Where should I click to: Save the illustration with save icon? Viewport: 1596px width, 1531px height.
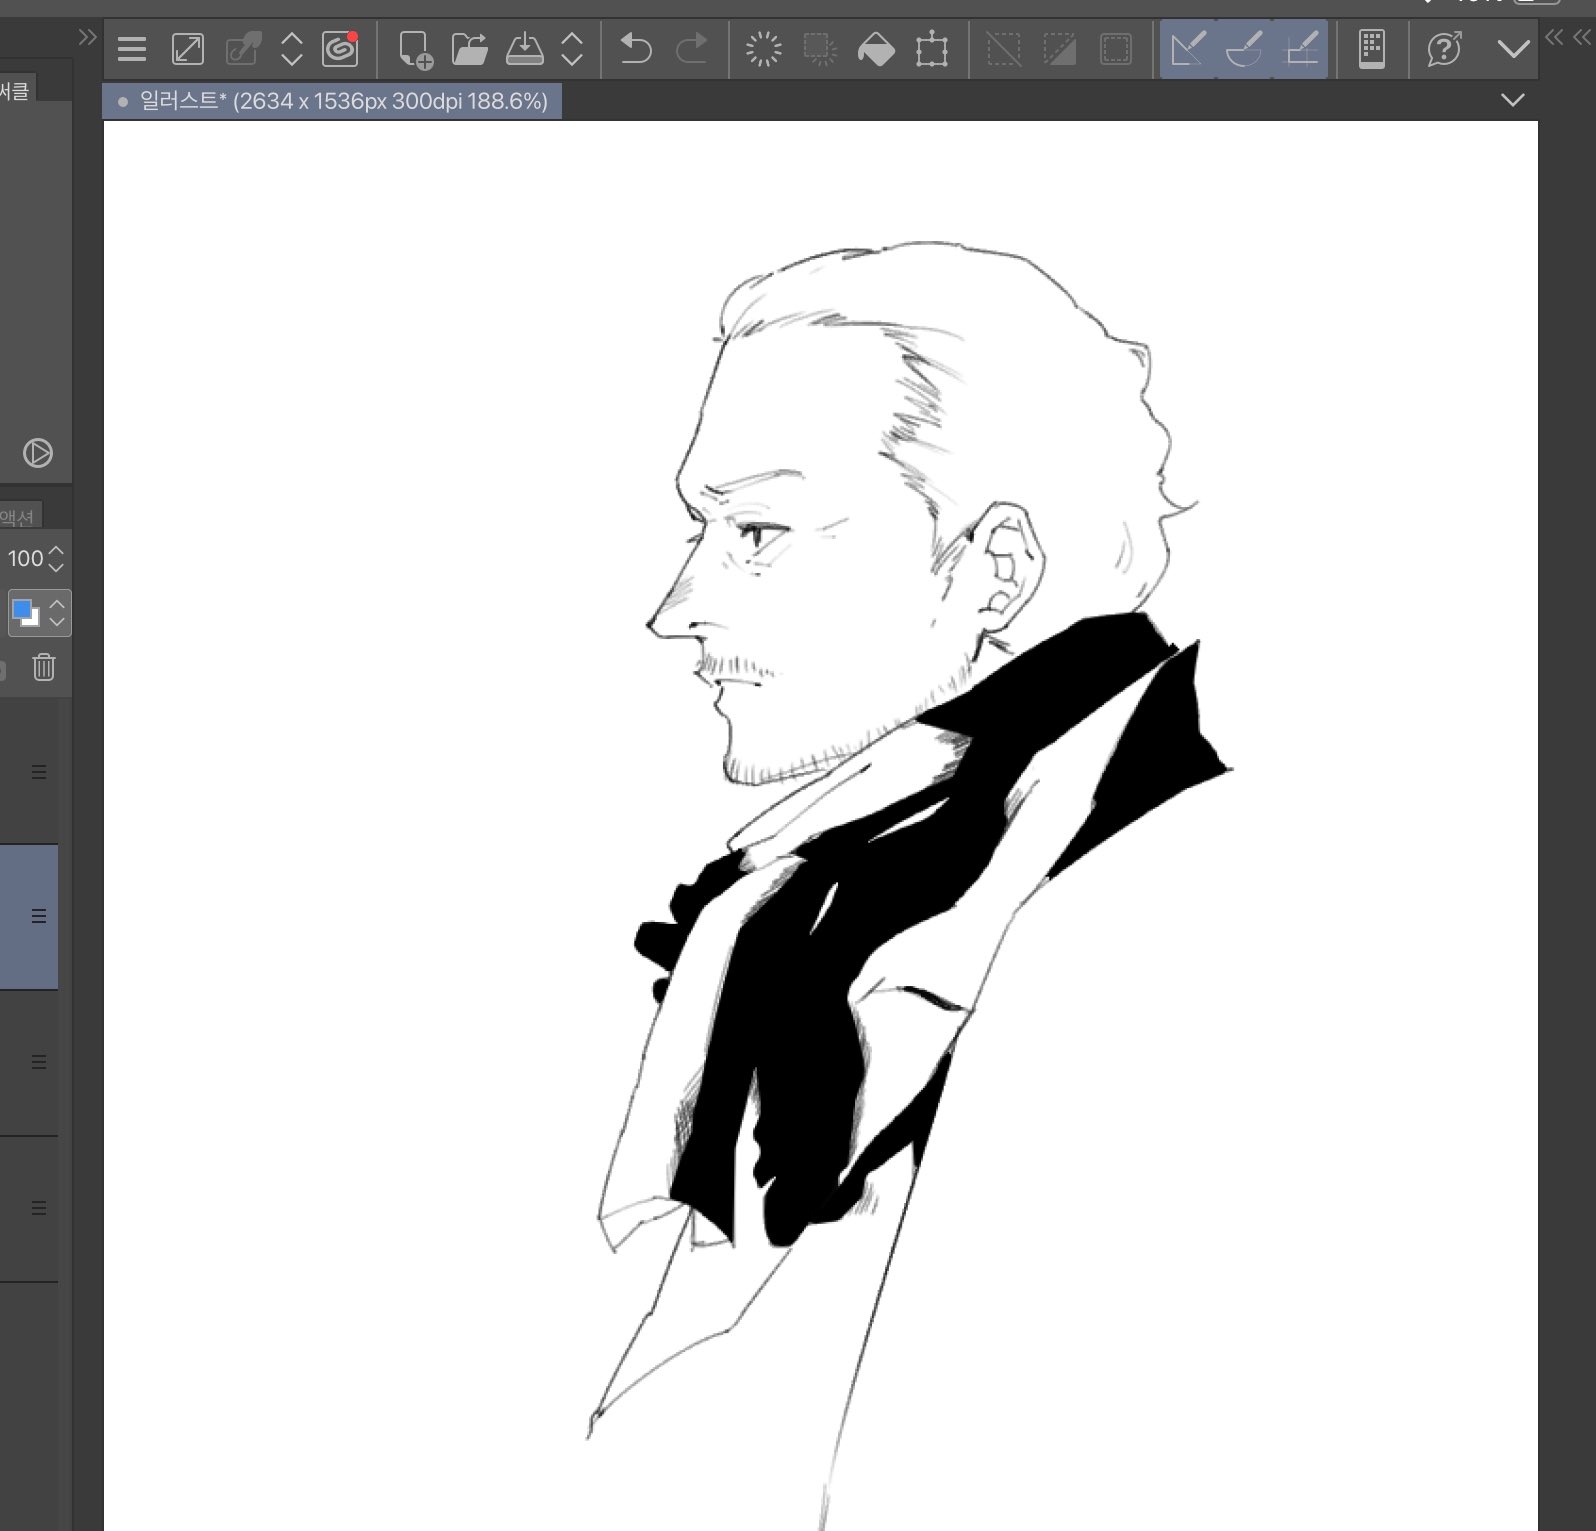coord(524,49)
